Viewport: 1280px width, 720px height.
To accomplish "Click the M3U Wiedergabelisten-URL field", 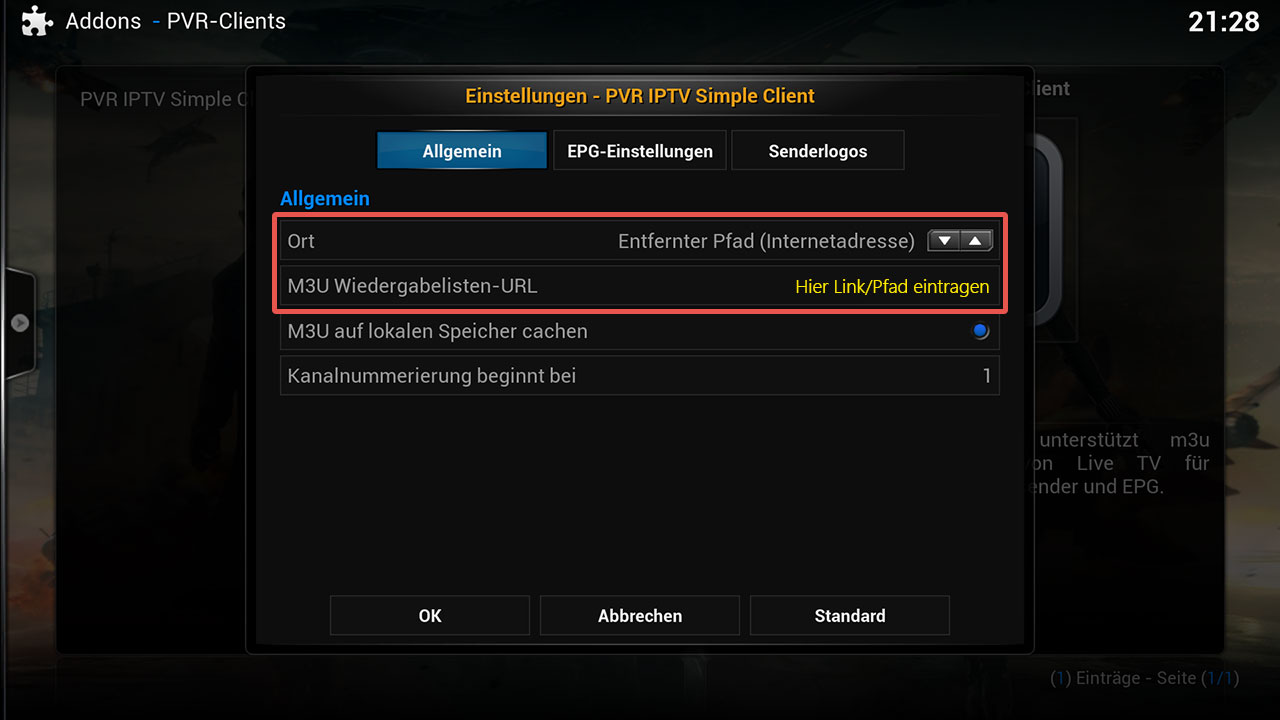I will [x=640, y=286].
